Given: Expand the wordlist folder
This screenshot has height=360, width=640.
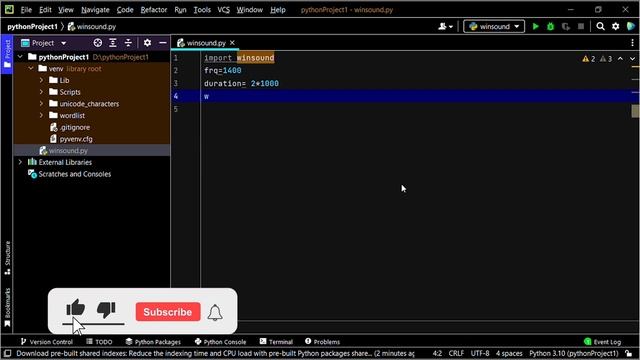Looking at the screenshot, I should pyautogui.click(x=41, y=116).
